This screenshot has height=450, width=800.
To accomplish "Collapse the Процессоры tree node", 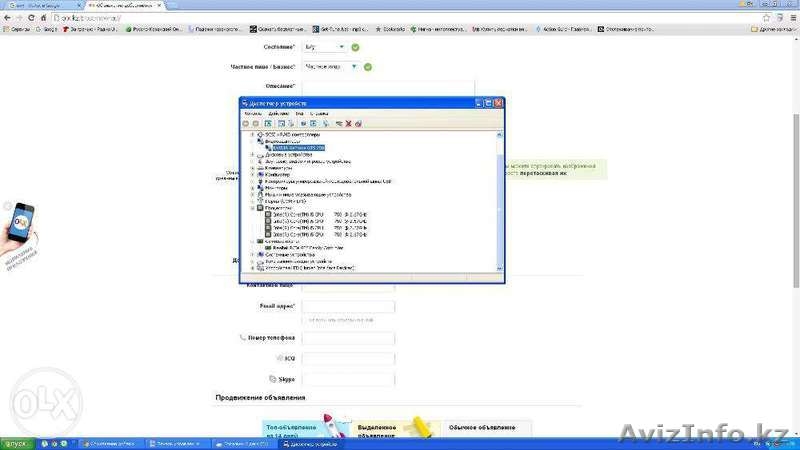I will pyautogui.click(x=252, y=207).
